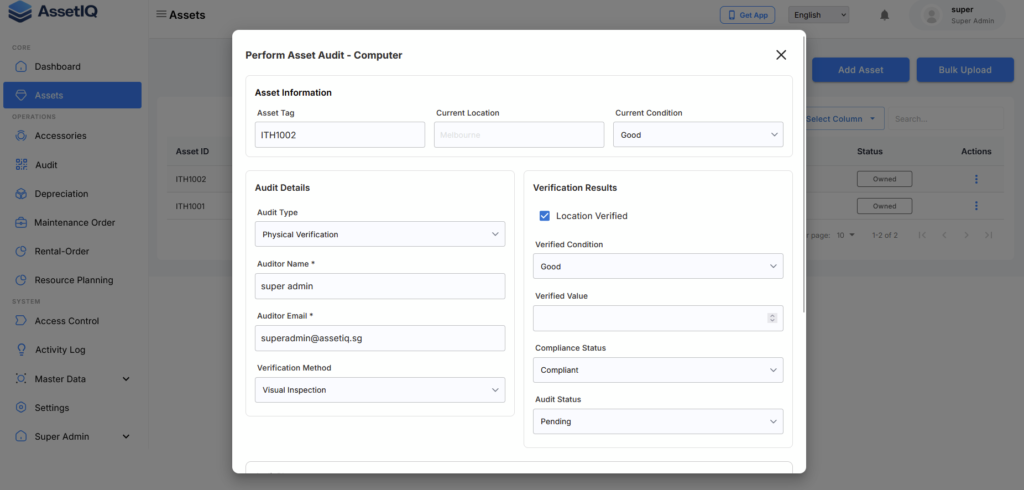Open the Verification Method dropdown
This screenshot has height=490, width=1024.
click(x=380, y=390)
